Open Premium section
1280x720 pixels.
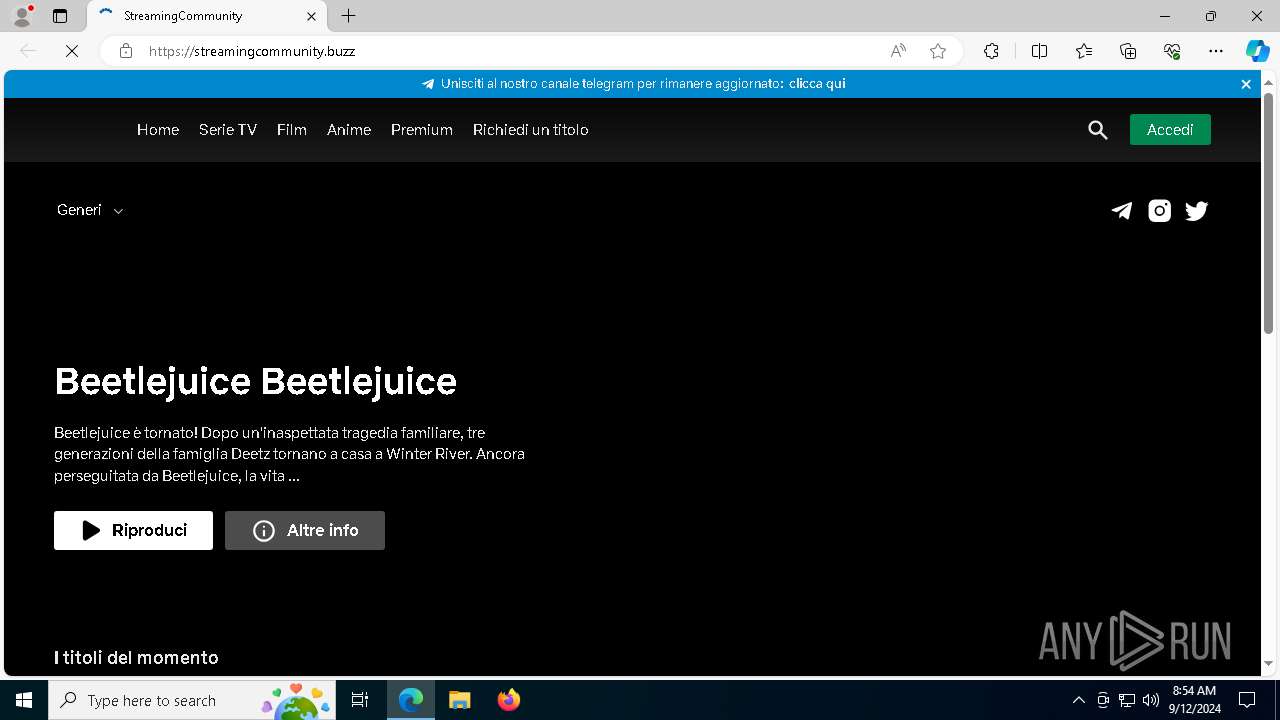(x=422, y=130)
